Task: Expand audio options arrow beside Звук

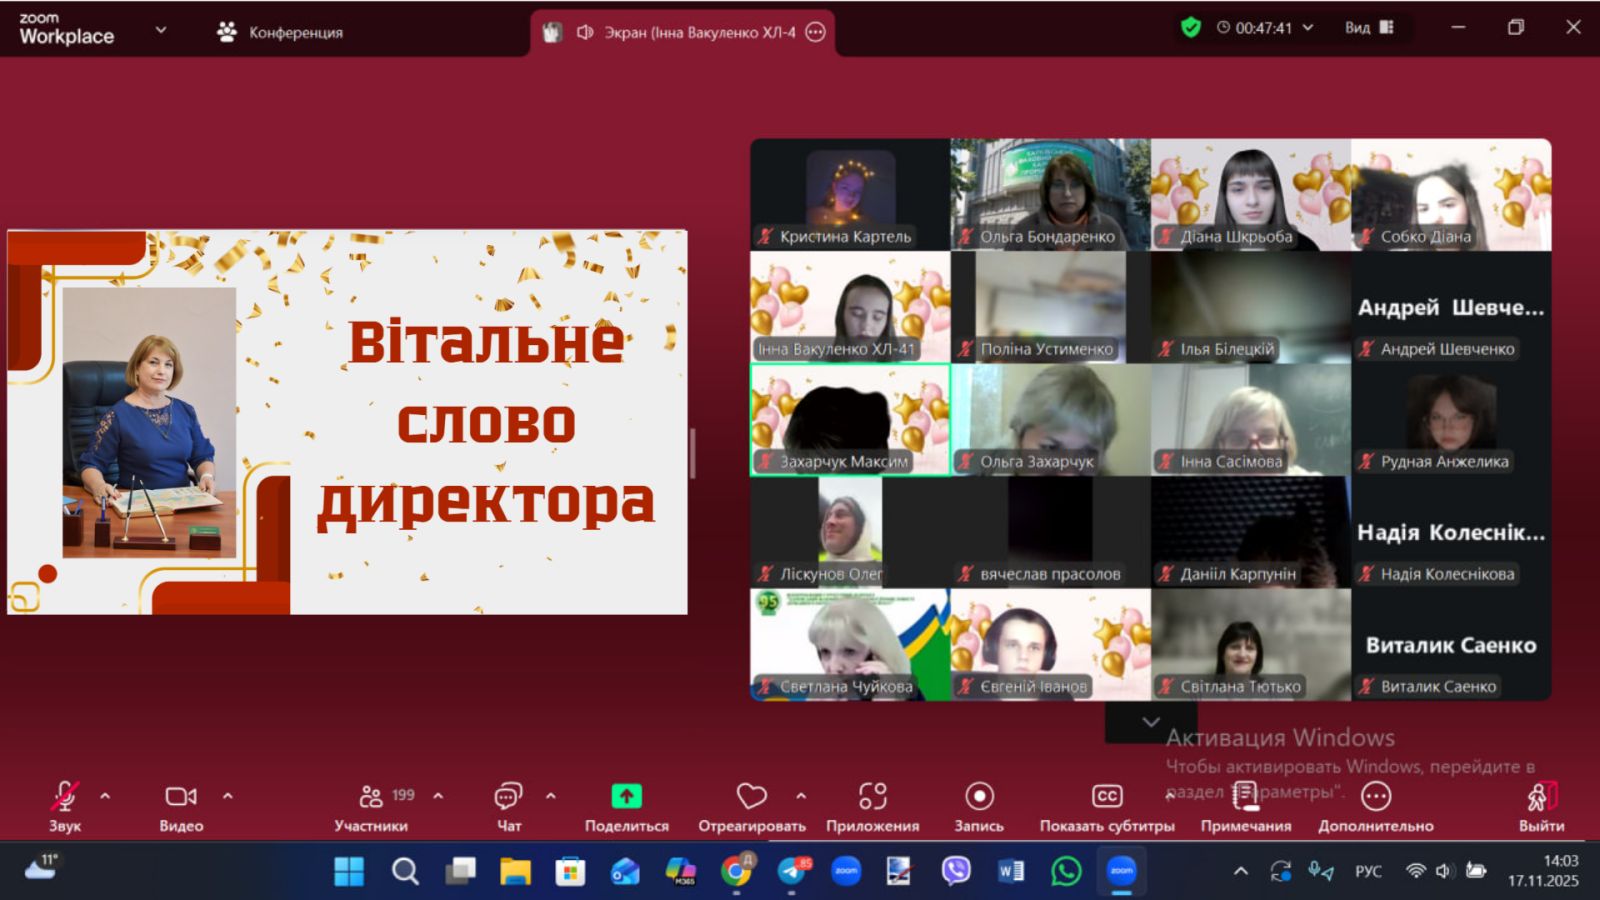Action: click(105, 796)
